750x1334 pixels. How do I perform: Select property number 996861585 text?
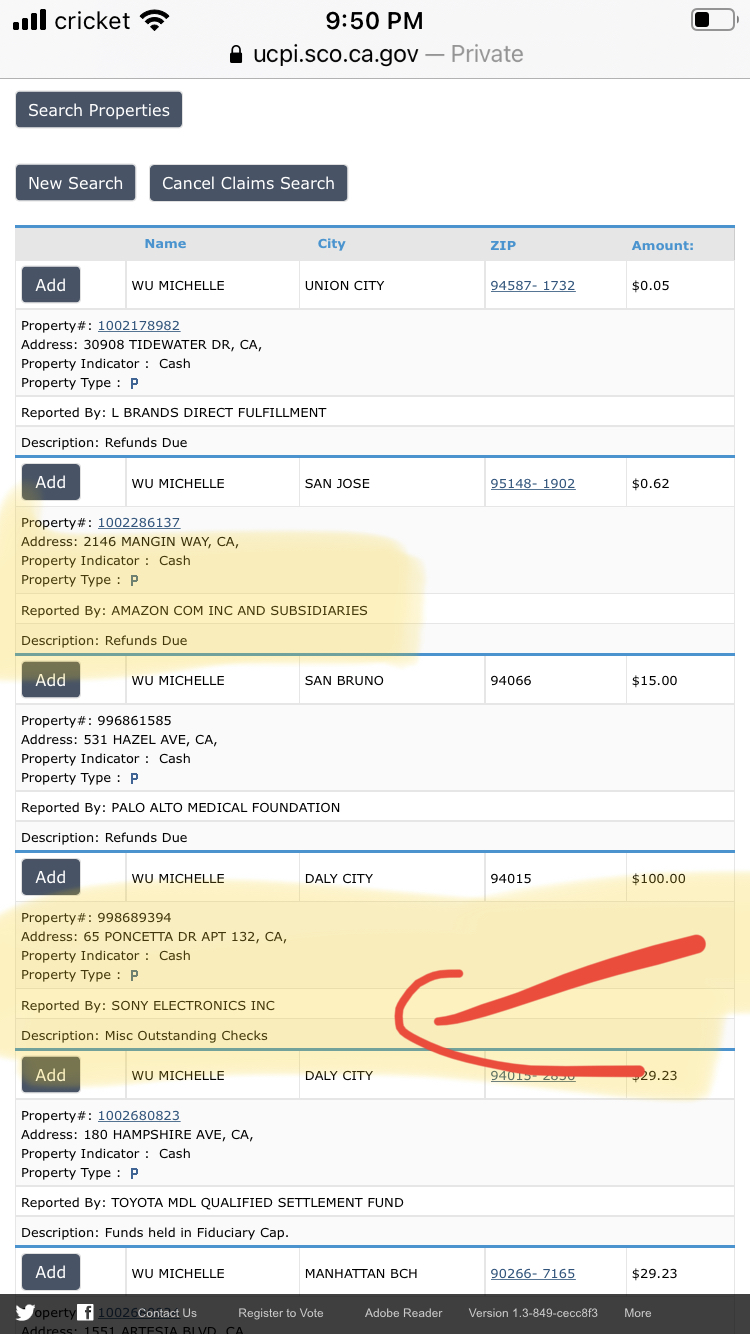click(x=134, y=720)
